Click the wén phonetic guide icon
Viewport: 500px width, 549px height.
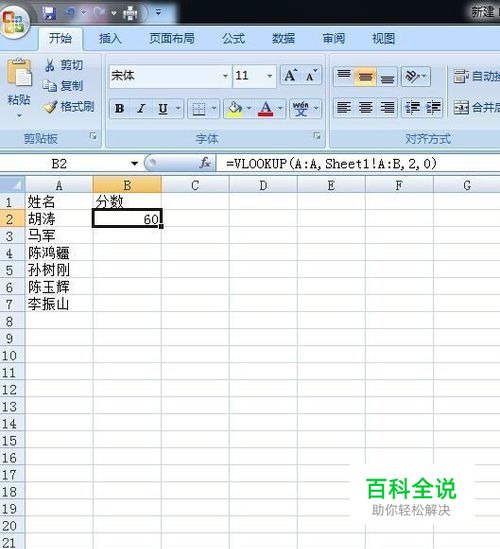pyautogui.click(x=301, y=109)
